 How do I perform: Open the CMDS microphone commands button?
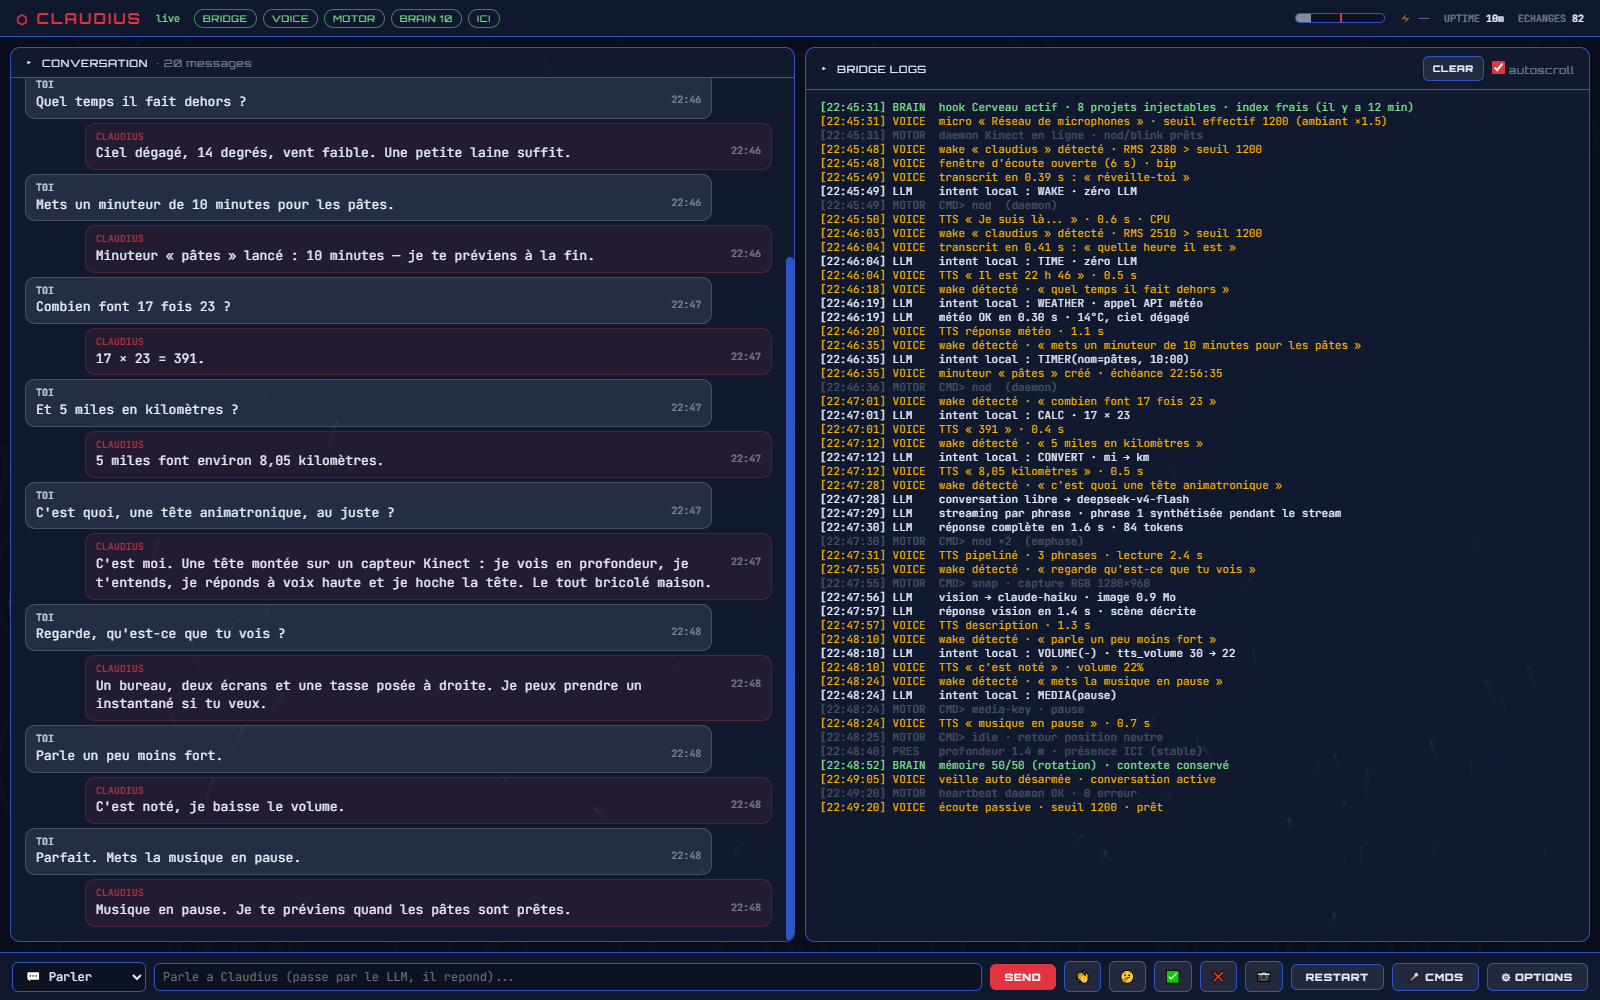point(1436,977)
